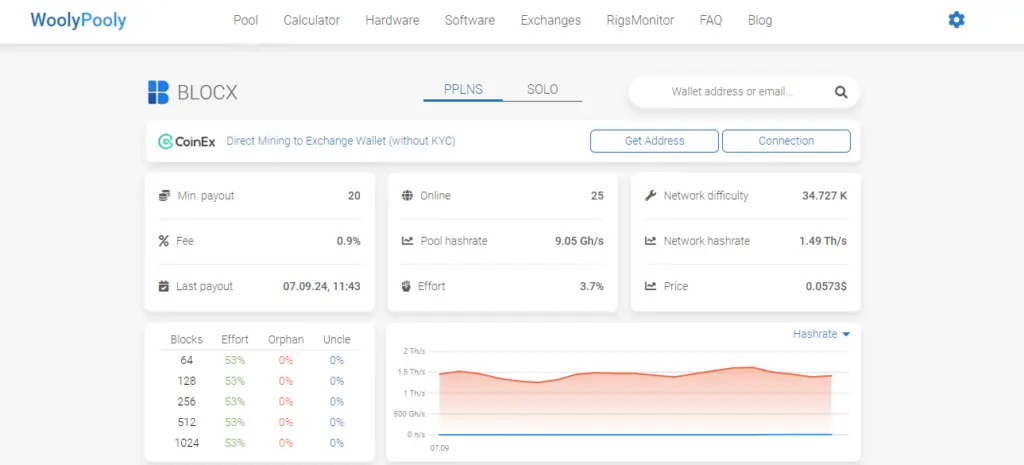The height and width of the screenshot is (465, 1024).
Task: Select the 64 blocks row
Action: click(260, 361)
